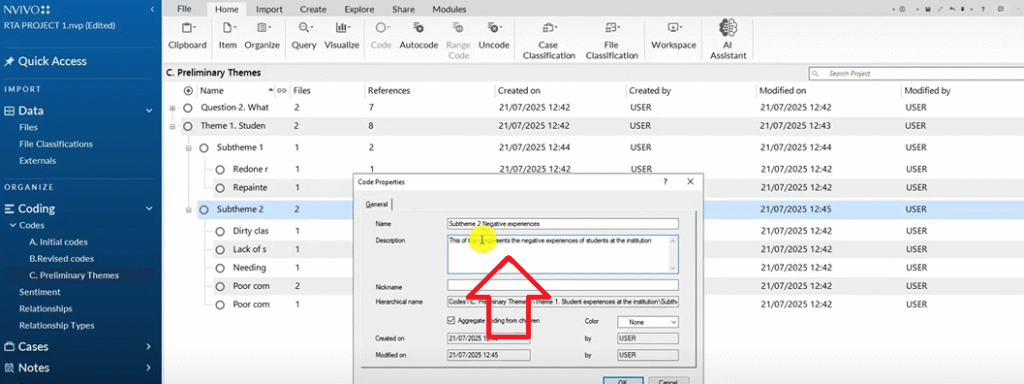This screenshot has width=1024, height=384.
Task: Click the Name field in Code Properties
Action: [563, 223]
